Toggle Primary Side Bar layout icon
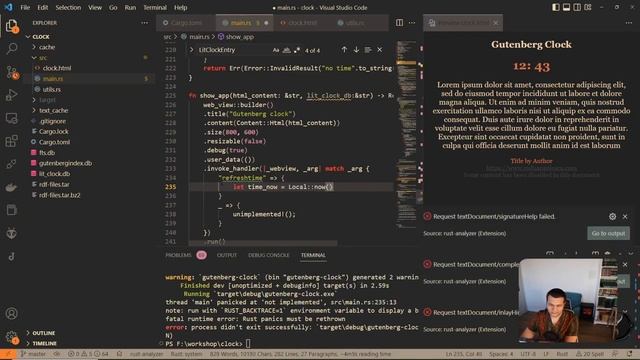Image resolution: width=640 pixels, height=360 pixels. click(x=556, y=7)
